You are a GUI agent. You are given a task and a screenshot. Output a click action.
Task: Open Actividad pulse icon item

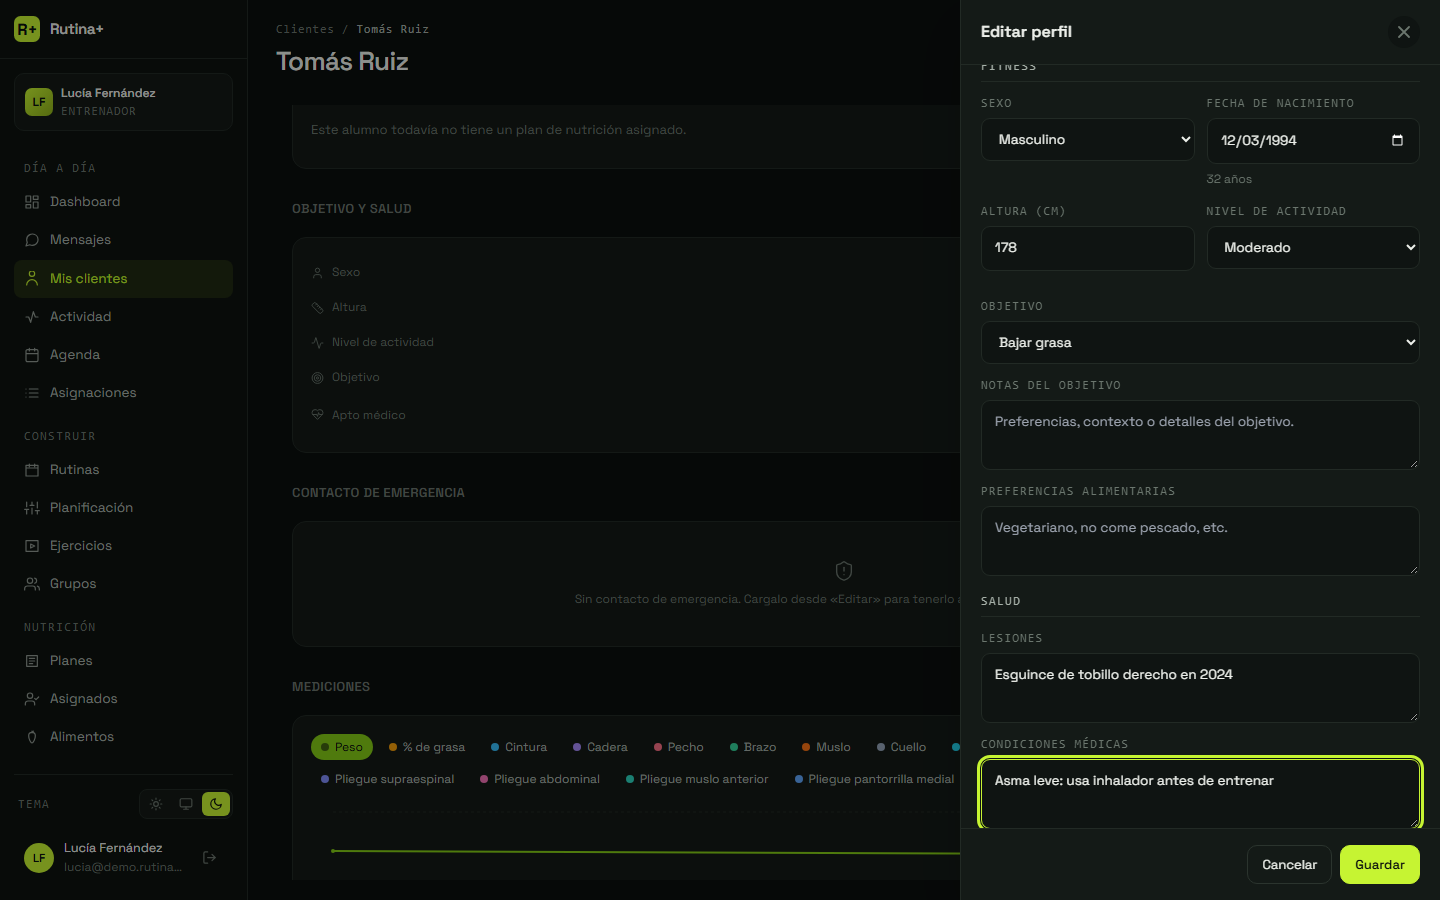[x=123, y=317]
